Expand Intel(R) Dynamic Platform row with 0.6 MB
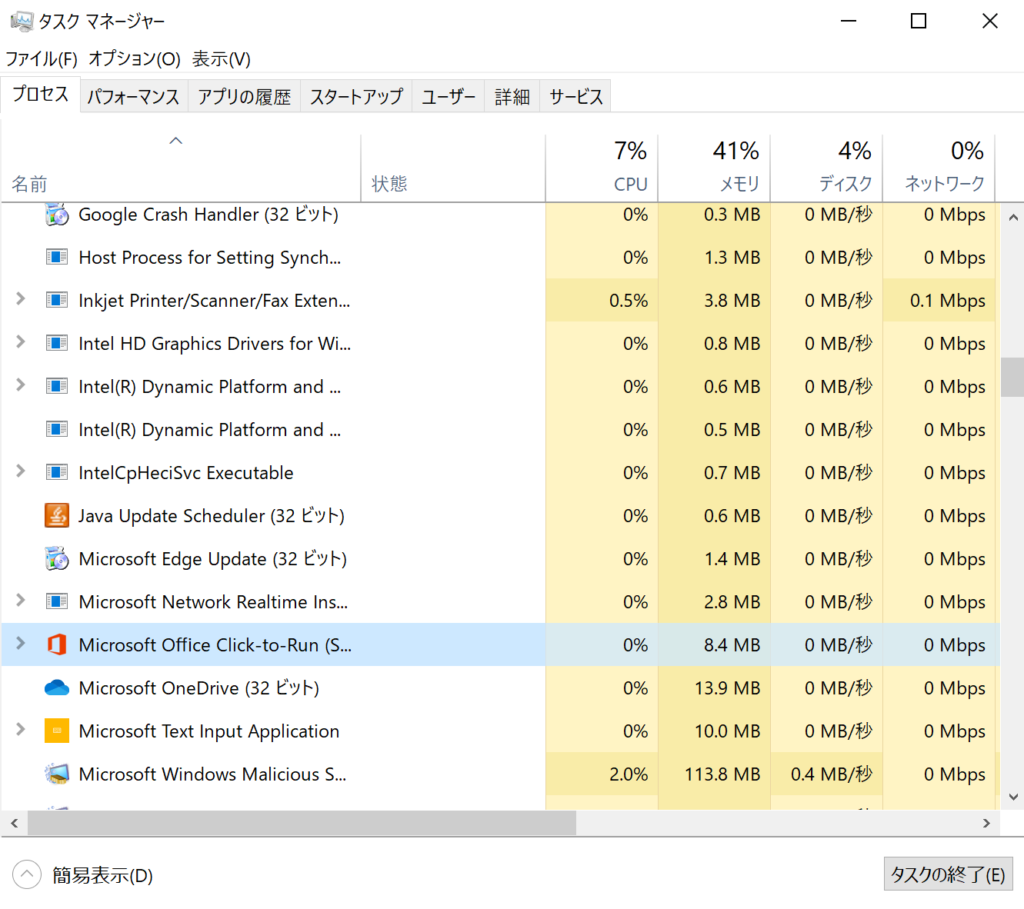The height and width of the screenshot is (909, 1024). 21,385
